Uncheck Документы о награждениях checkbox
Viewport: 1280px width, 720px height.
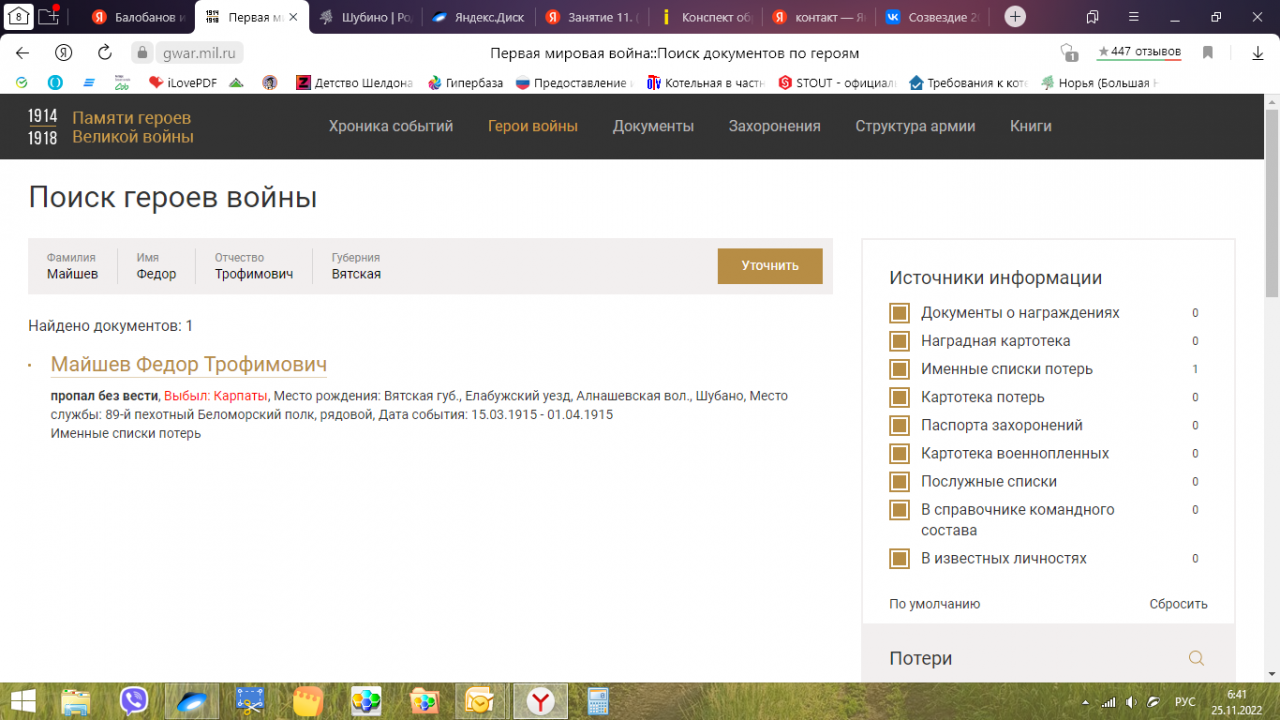899,313
